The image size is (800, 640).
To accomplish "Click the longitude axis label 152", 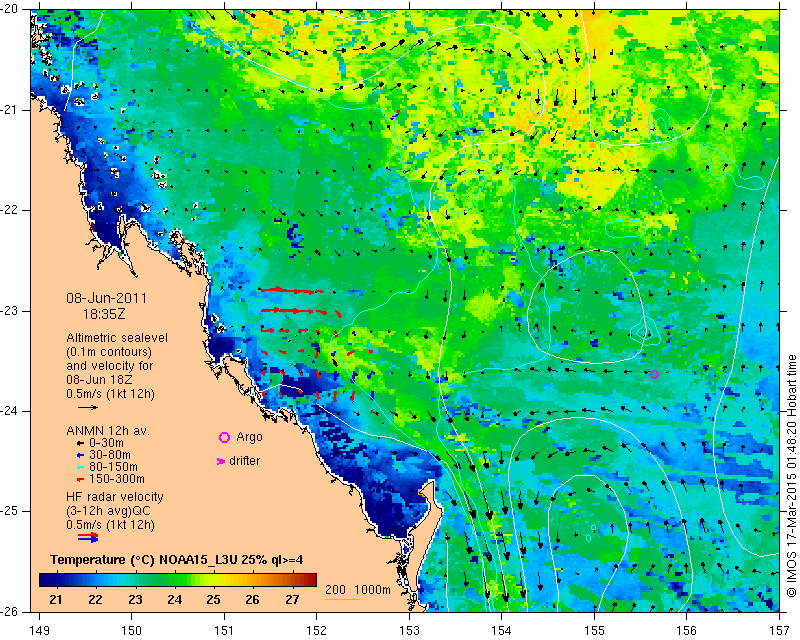I will (316, 631).
